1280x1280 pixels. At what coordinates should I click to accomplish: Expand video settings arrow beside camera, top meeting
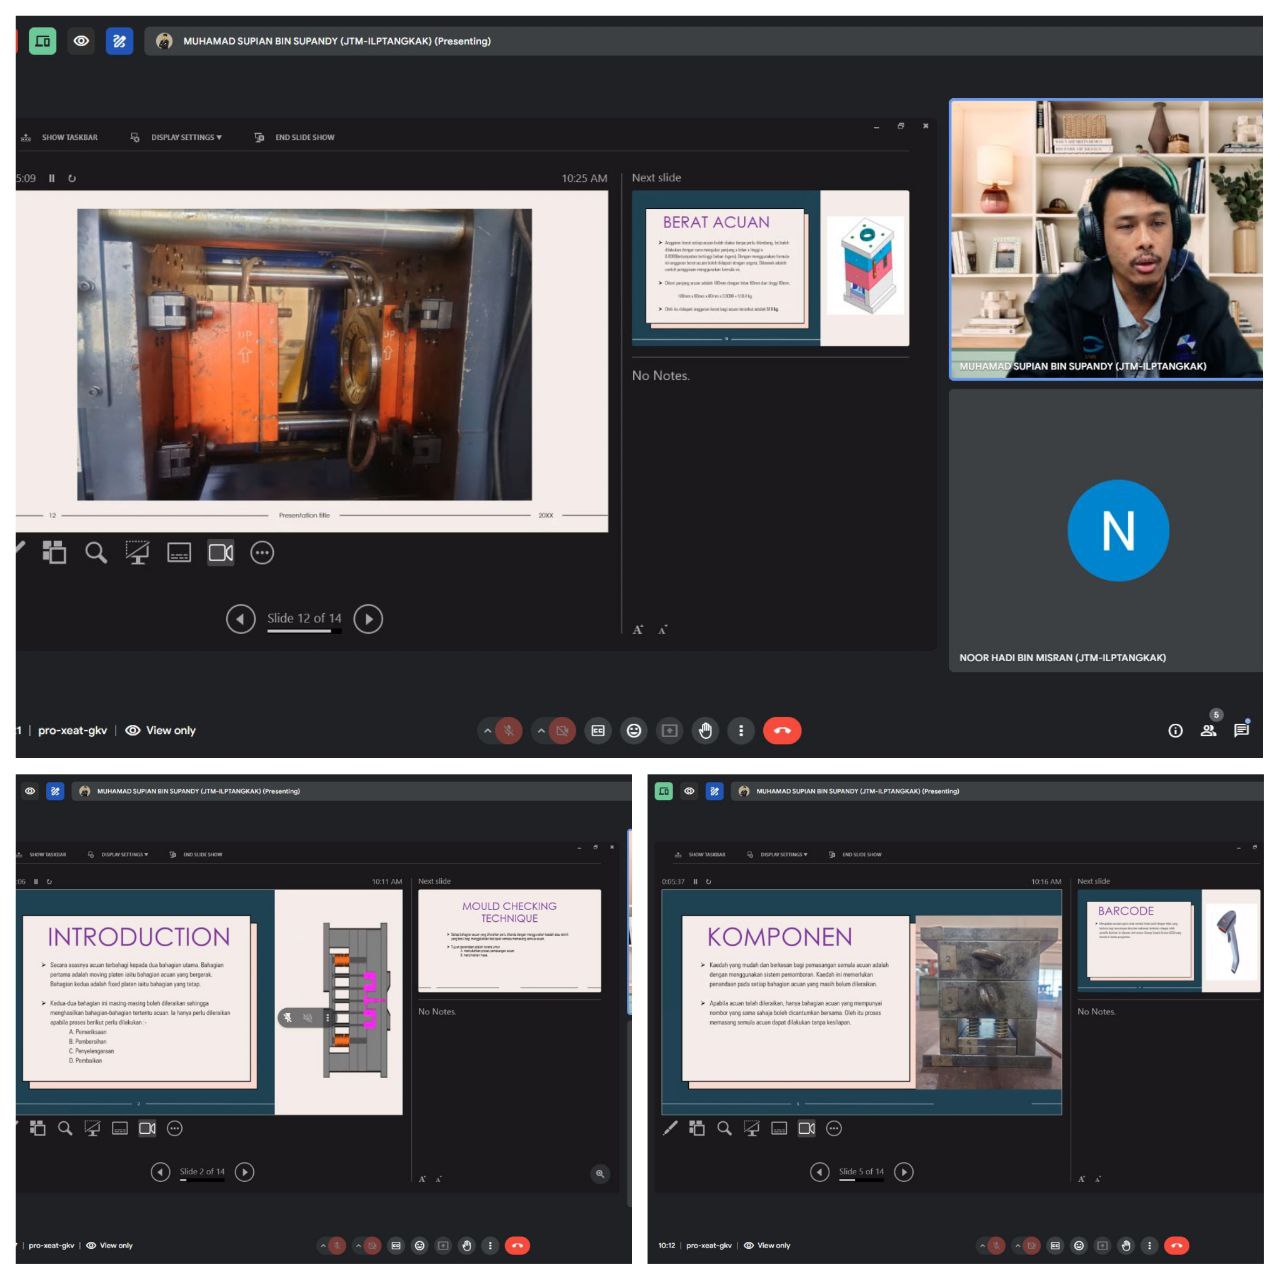[x=541, y=731]
